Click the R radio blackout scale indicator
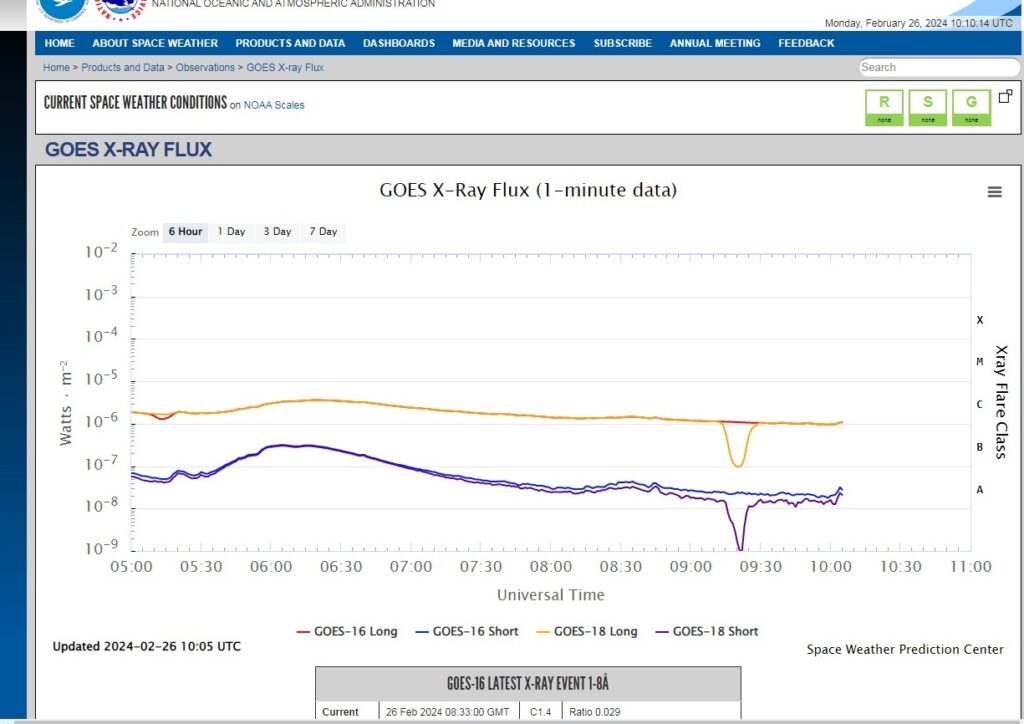Viewport: 1024px width, 724px height. tap(884, 108)
